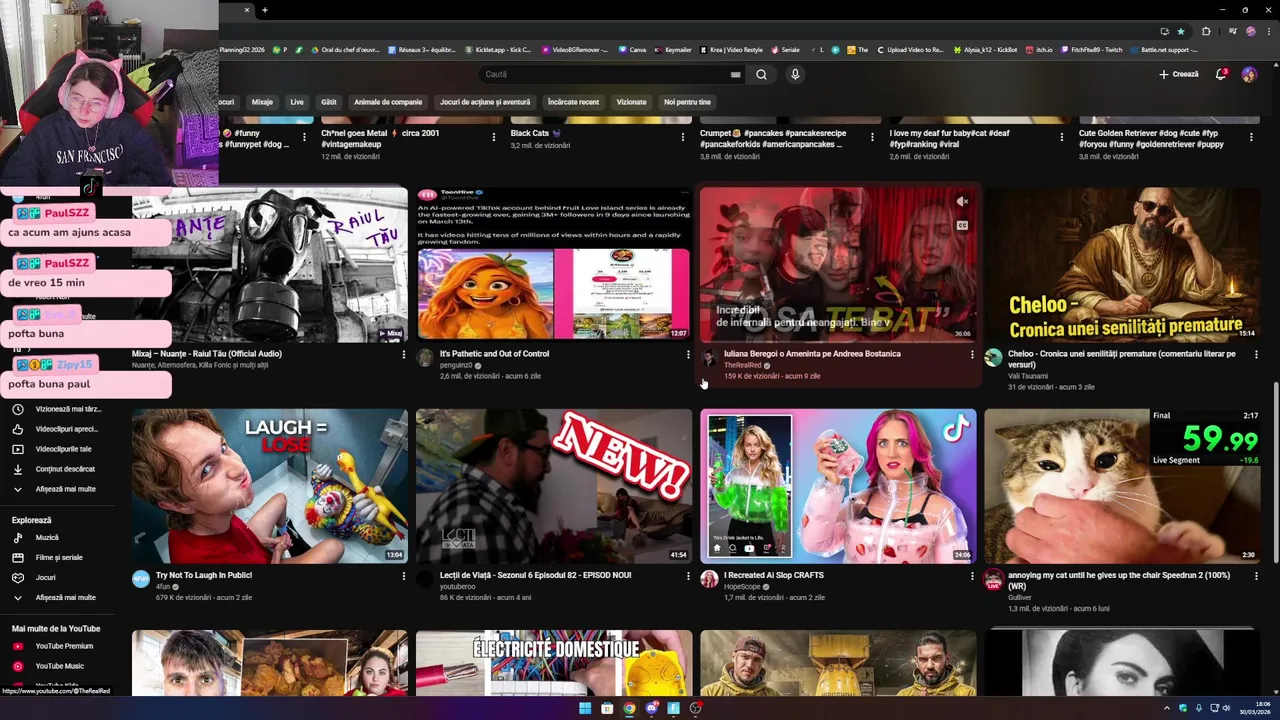The image size is (1280, 720).
Task: Select the Live filter chip
Action: point(297,102)
